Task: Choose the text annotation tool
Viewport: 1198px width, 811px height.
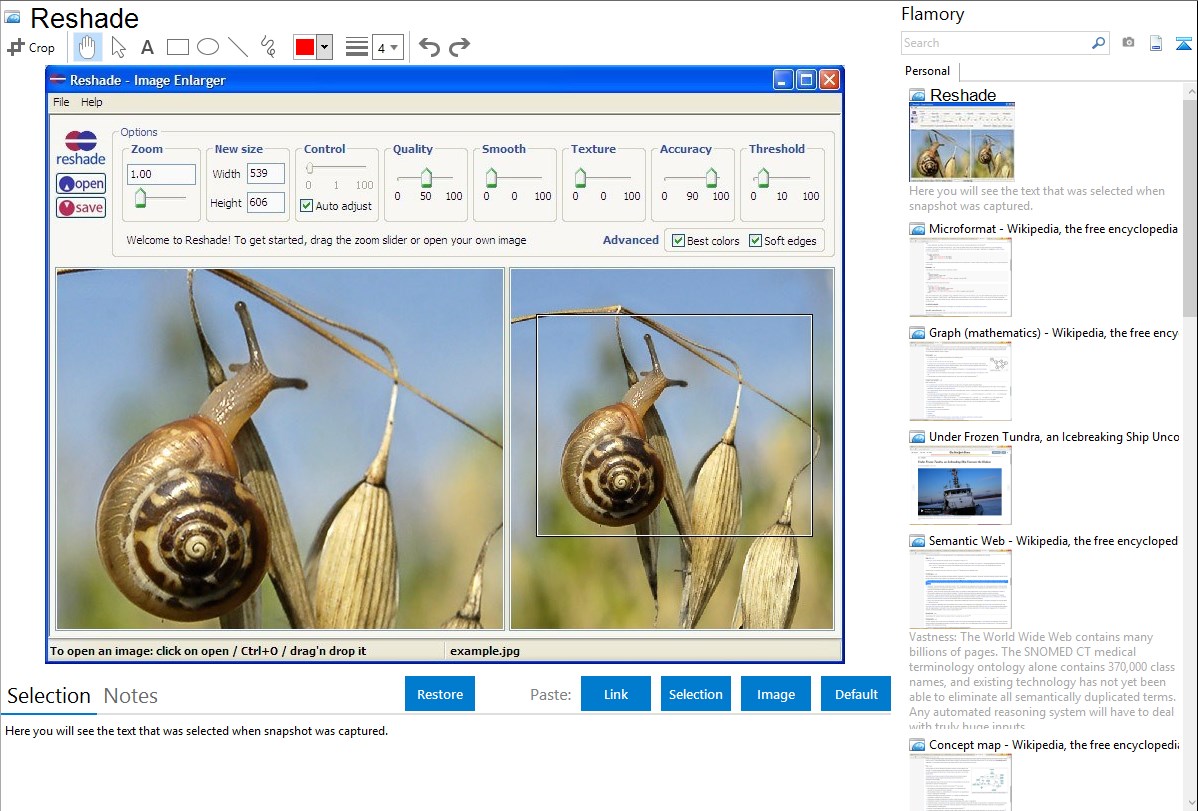Action: click(147, 47)
